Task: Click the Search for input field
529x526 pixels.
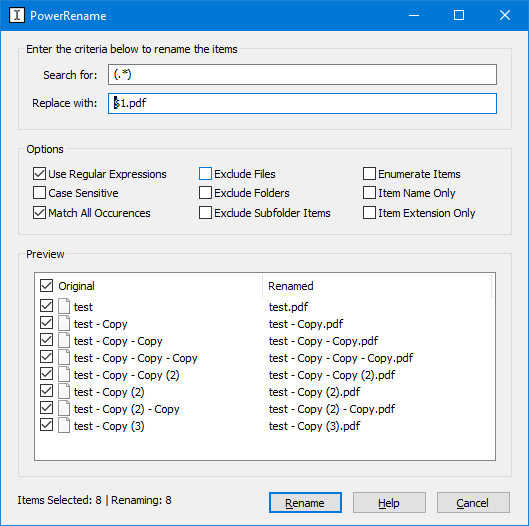Action: pos(302,75)
